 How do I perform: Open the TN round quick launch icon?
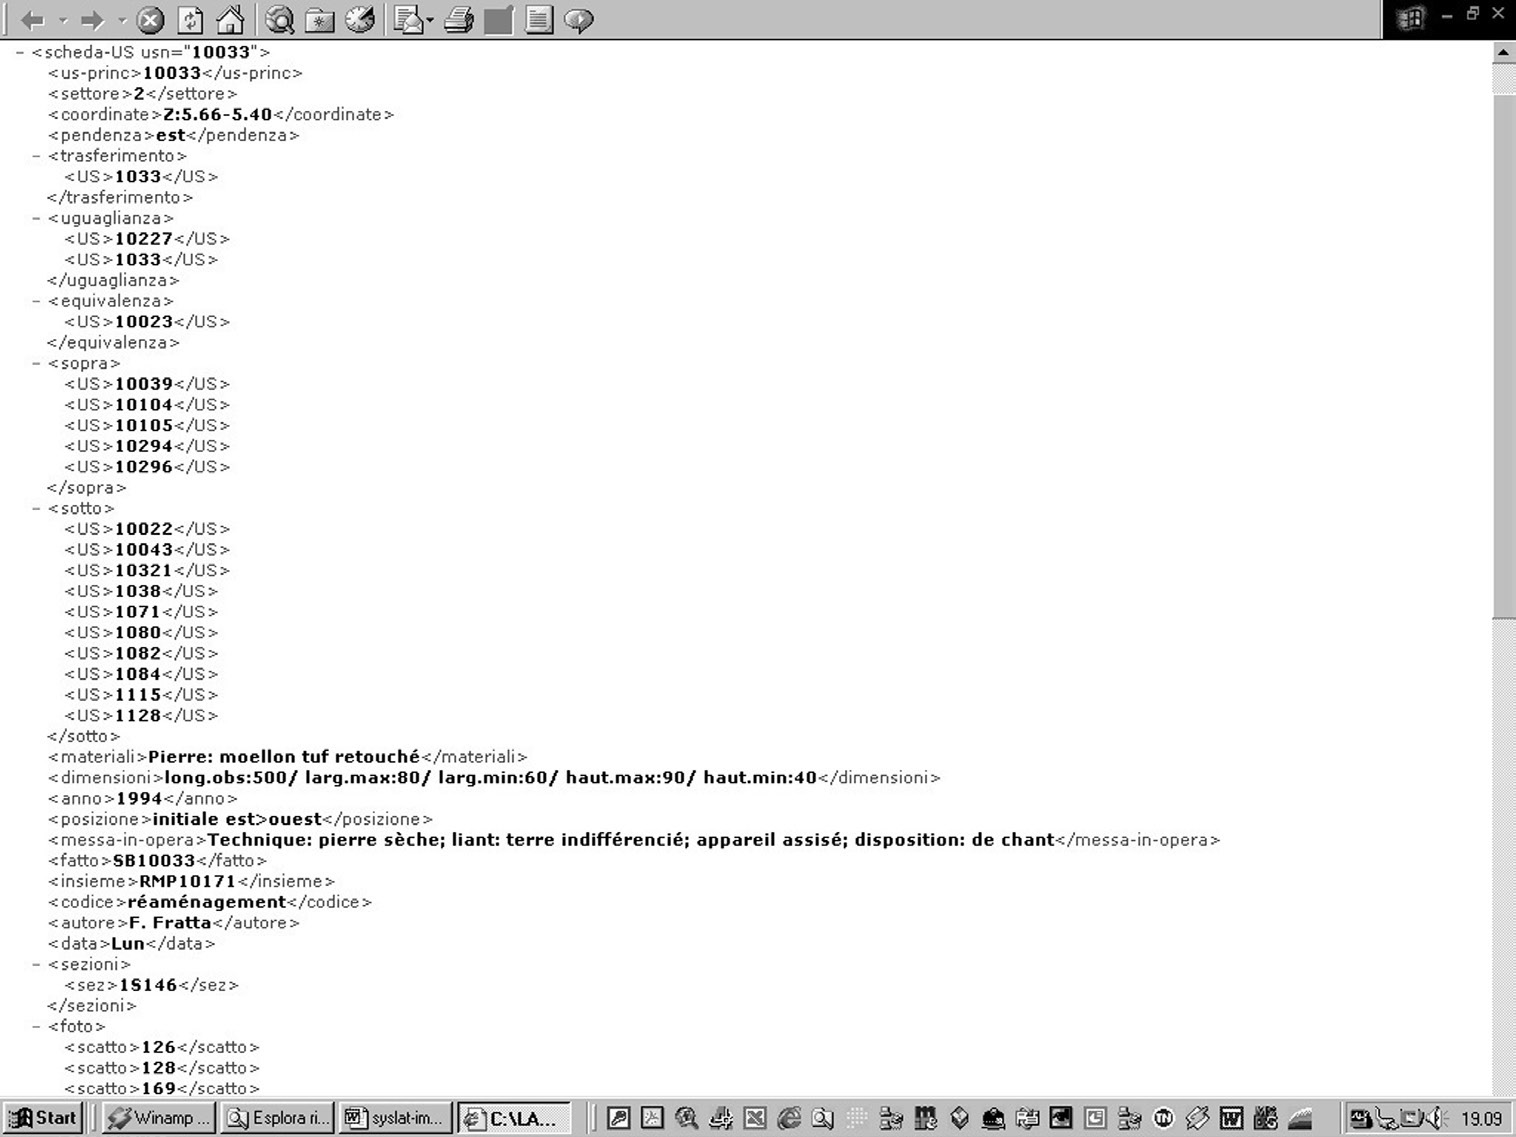[1163, 1118]
